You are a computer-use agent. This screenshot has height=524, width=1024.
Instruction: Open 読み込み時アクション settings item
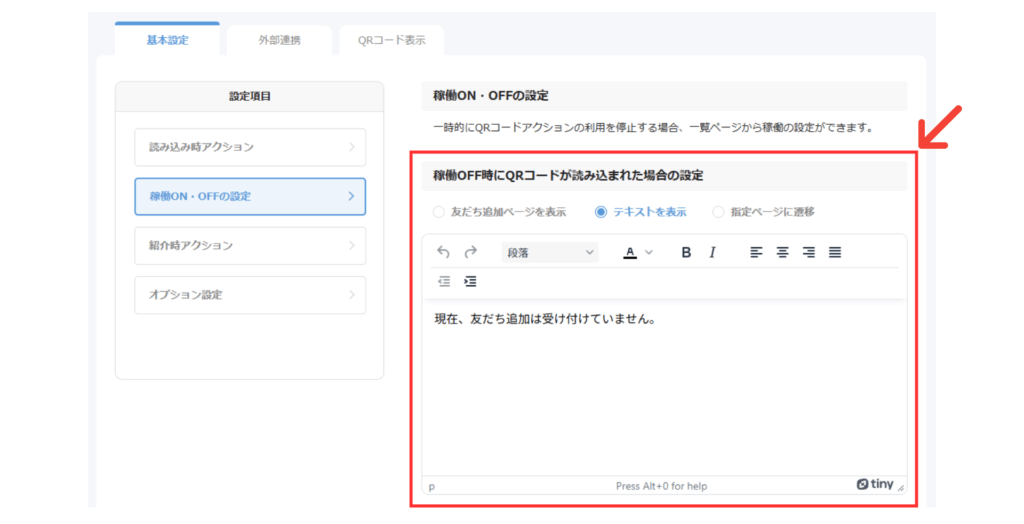coord(250,147)
